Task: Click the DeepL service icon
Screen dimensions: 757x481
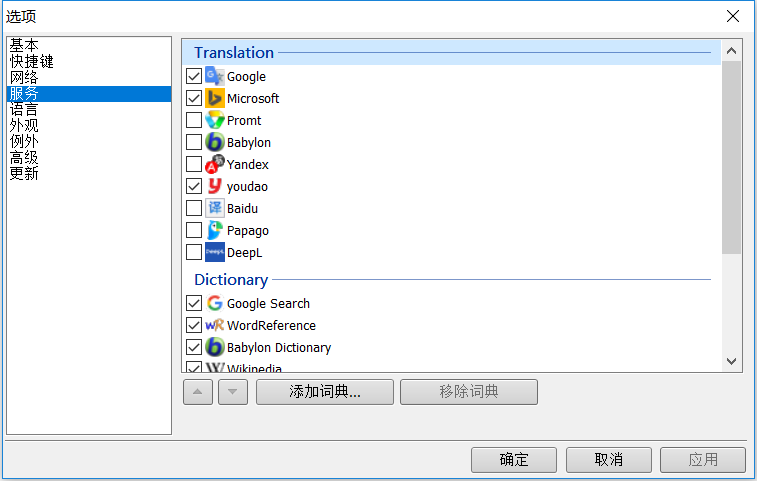Action: [x=214, y=252]
